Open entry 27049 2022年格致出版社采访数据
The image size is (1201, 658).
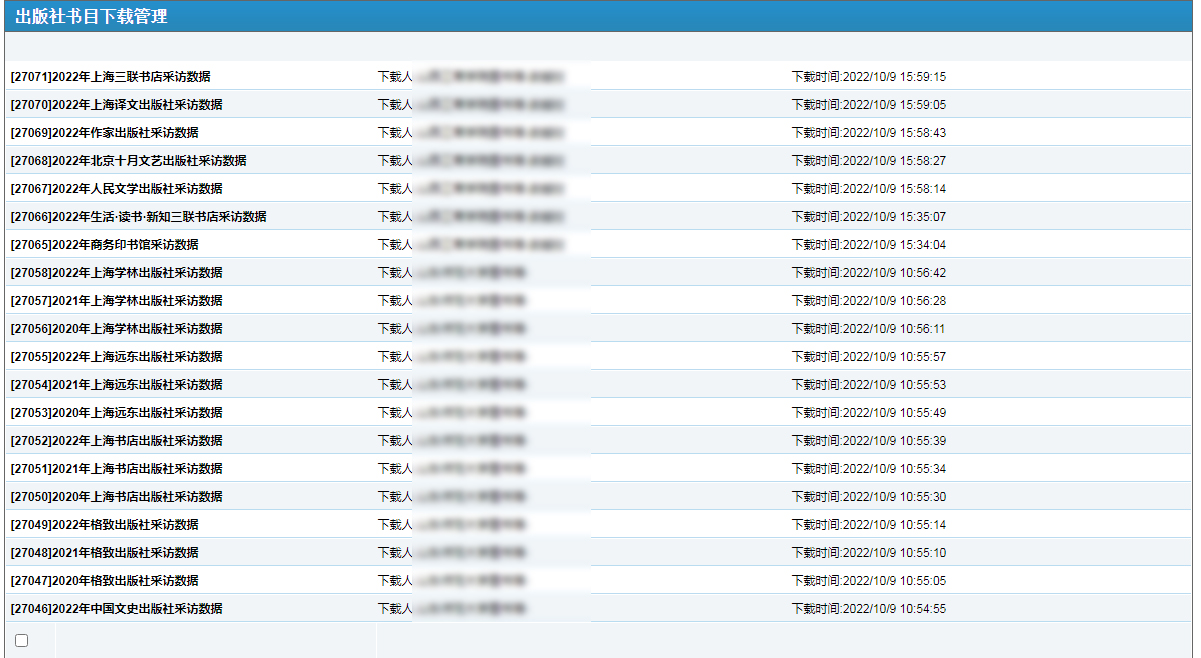104,525
